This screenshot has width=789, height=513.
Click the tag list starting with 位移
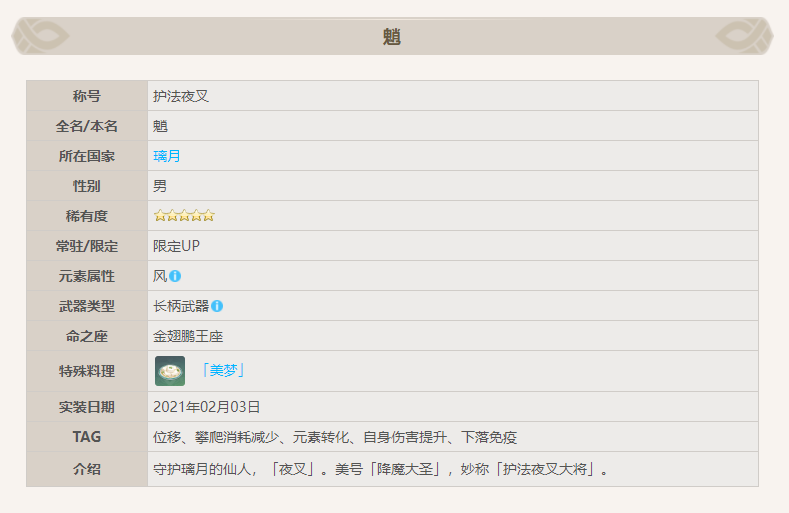pos(335,437)
